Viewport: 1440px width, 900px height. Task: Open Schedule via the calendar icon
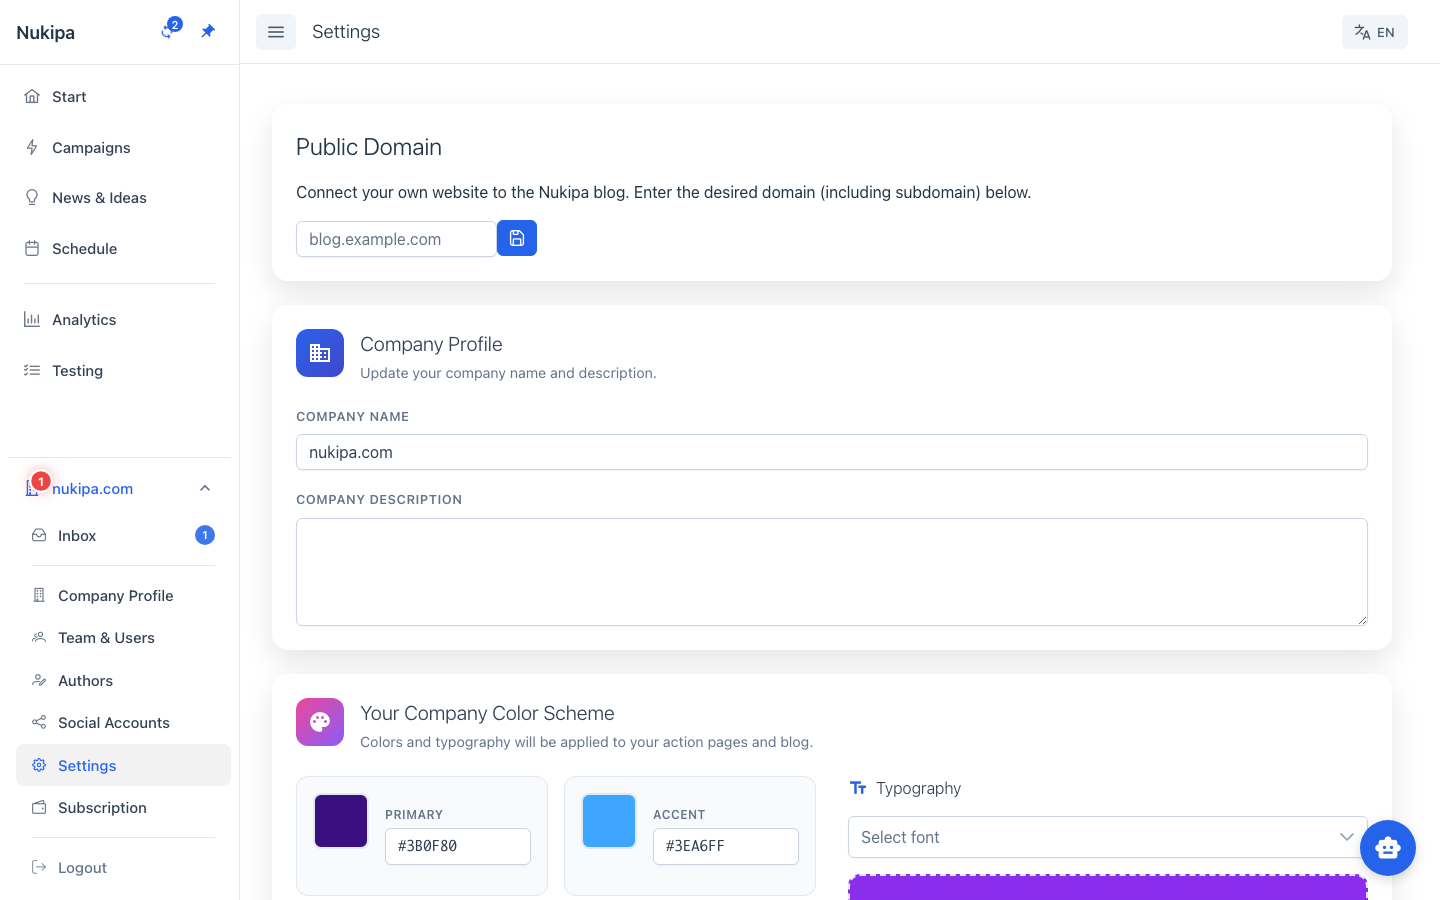coord(33,248)
